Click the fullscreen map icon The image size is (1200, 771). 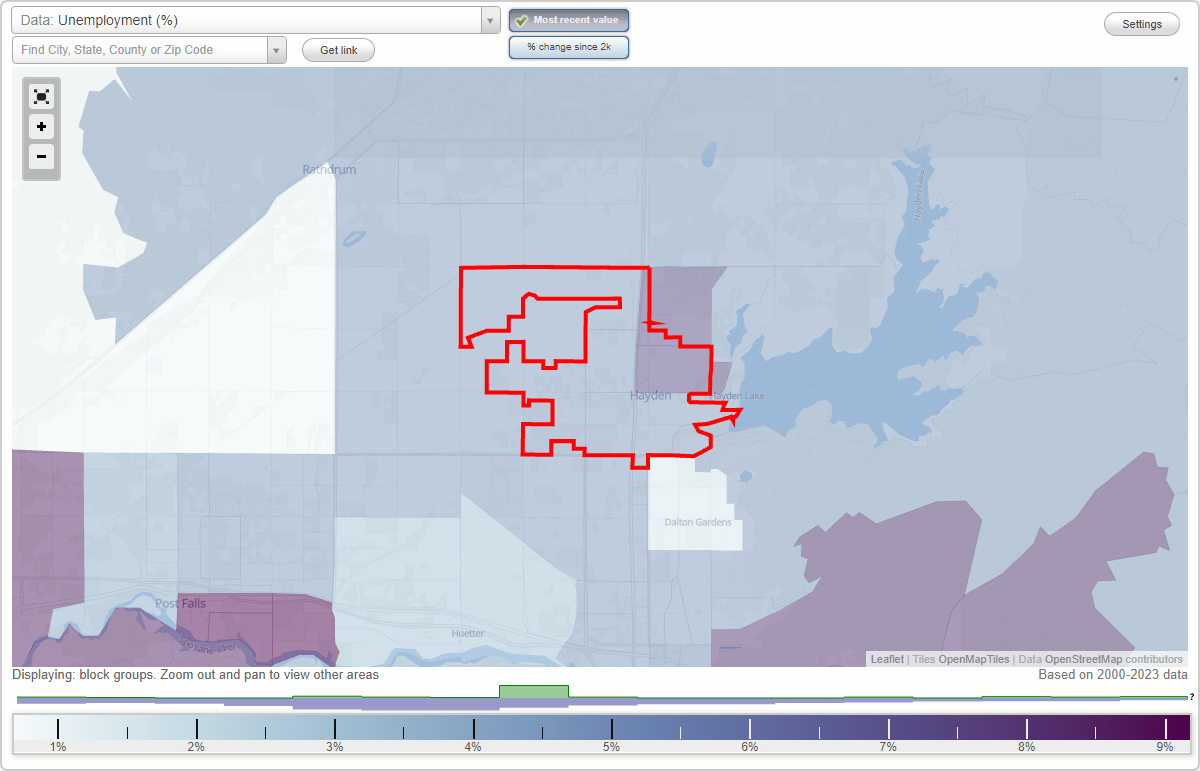tap(41, 97)
